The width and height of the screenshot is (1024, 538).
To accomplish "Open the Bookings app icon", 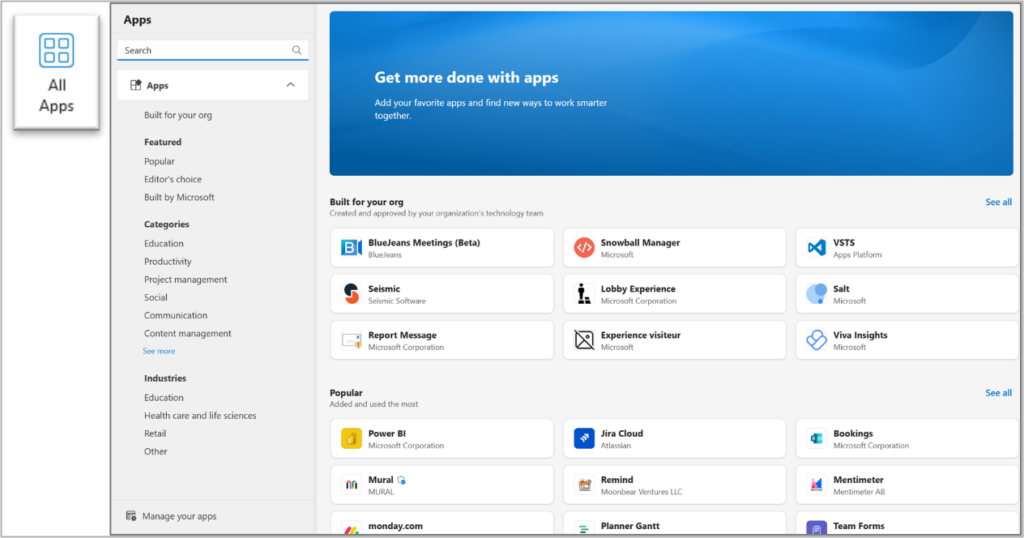I will pyautogui.click(x=816, y=438).
